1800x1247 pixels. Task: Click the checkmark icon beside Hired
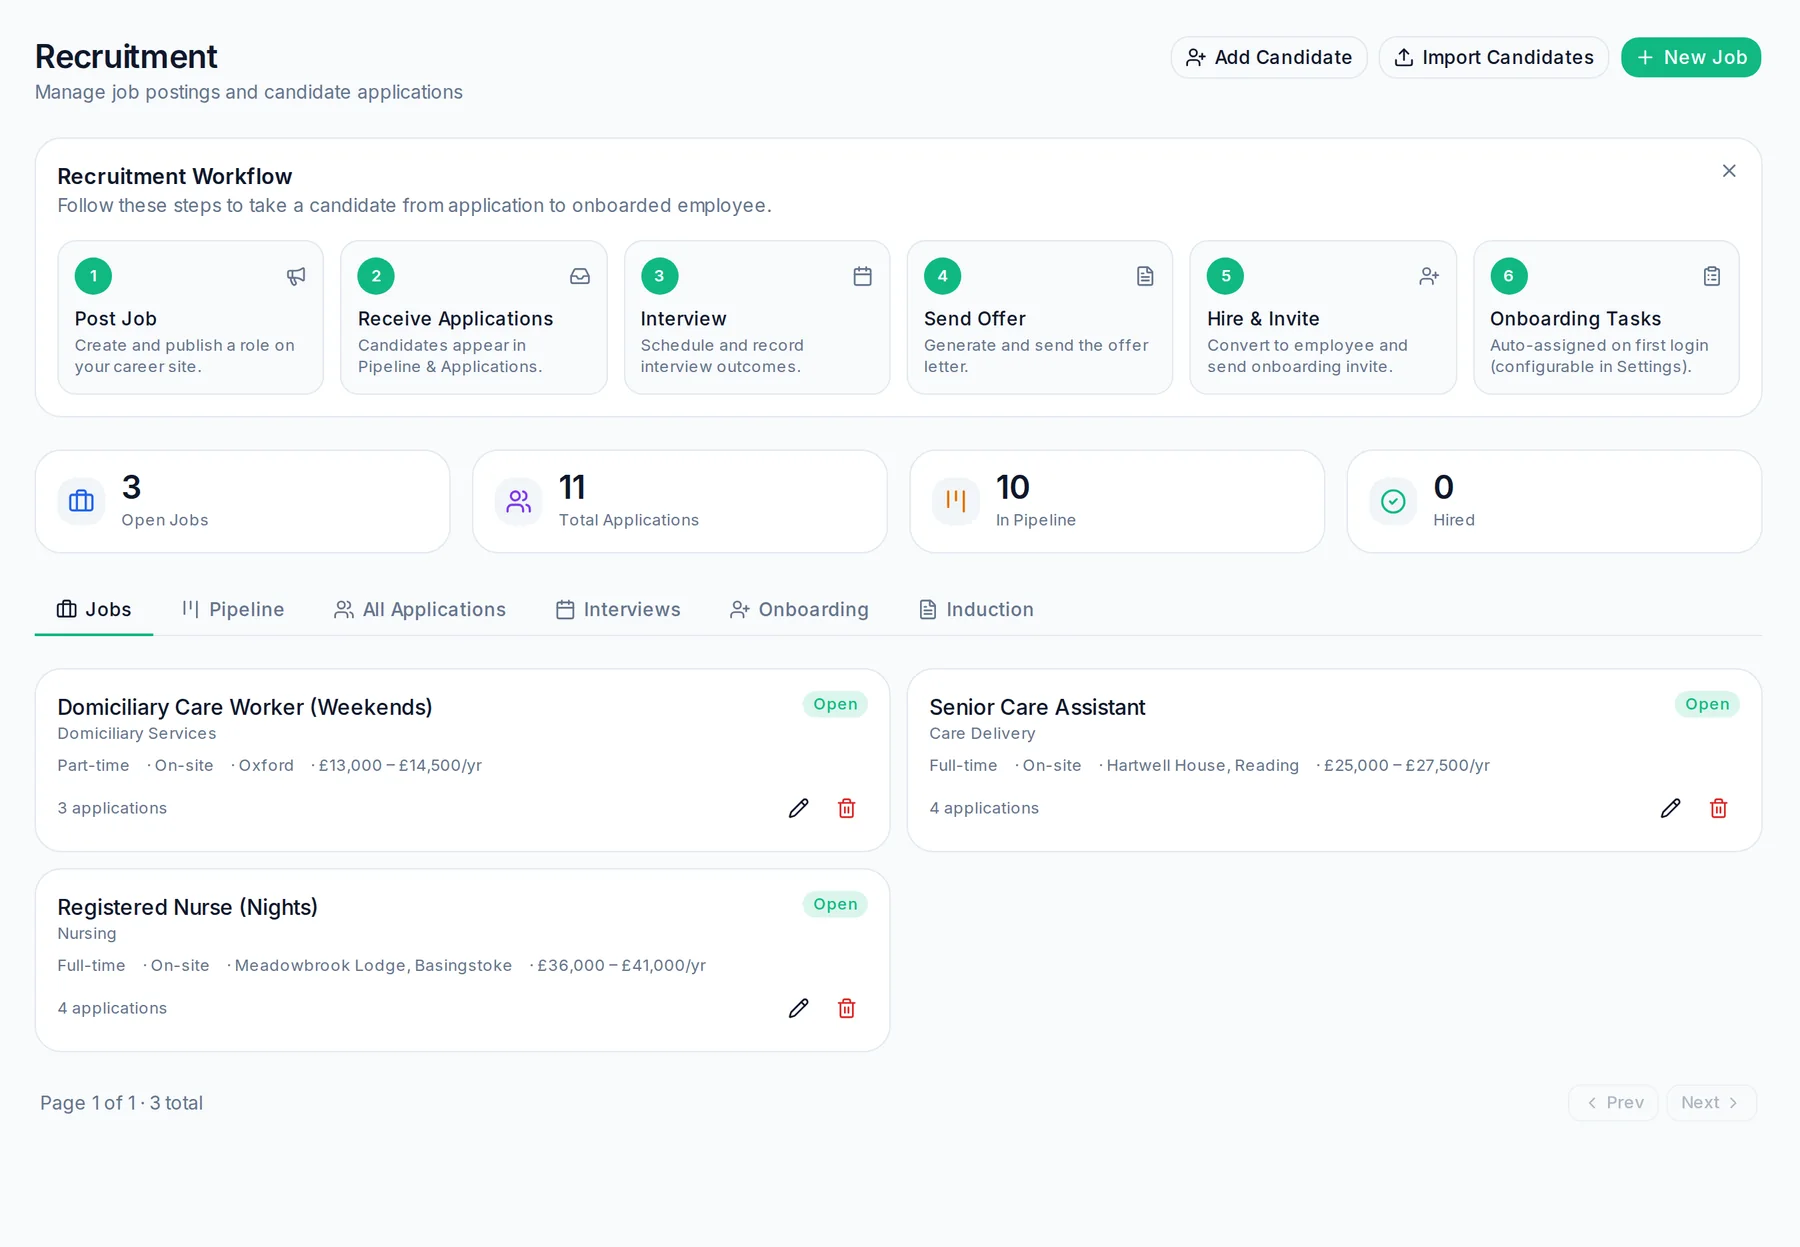tap(1393, 501)
